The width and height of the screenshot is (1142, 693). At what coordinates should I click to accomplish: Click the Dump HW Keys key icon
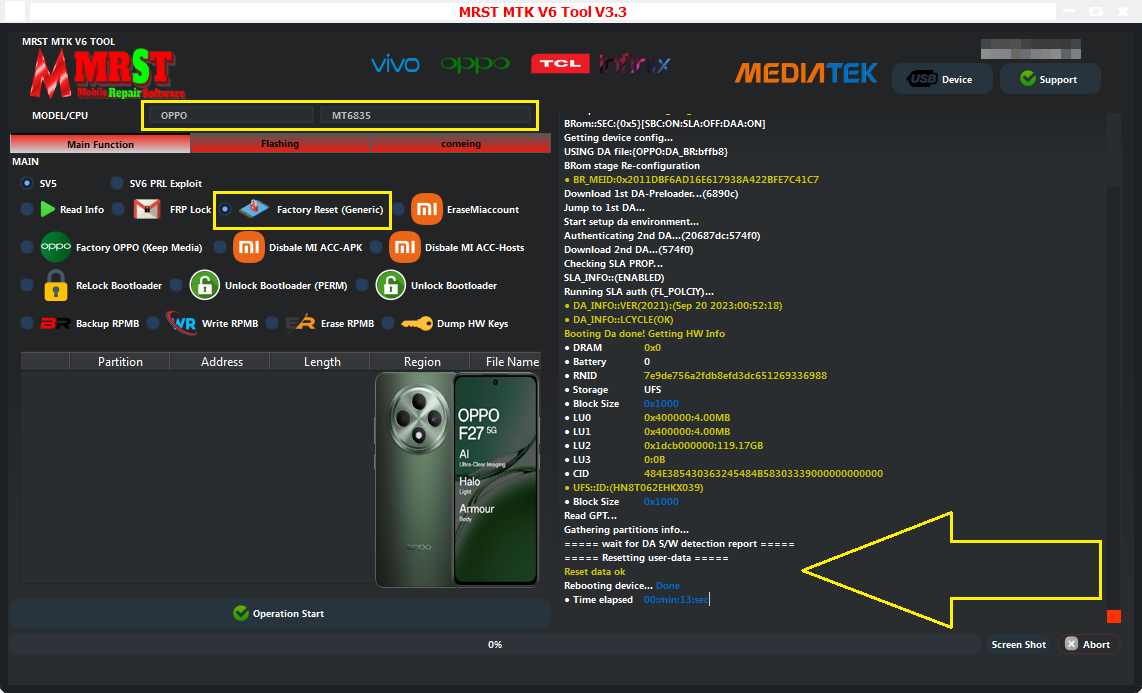[416, 323]
